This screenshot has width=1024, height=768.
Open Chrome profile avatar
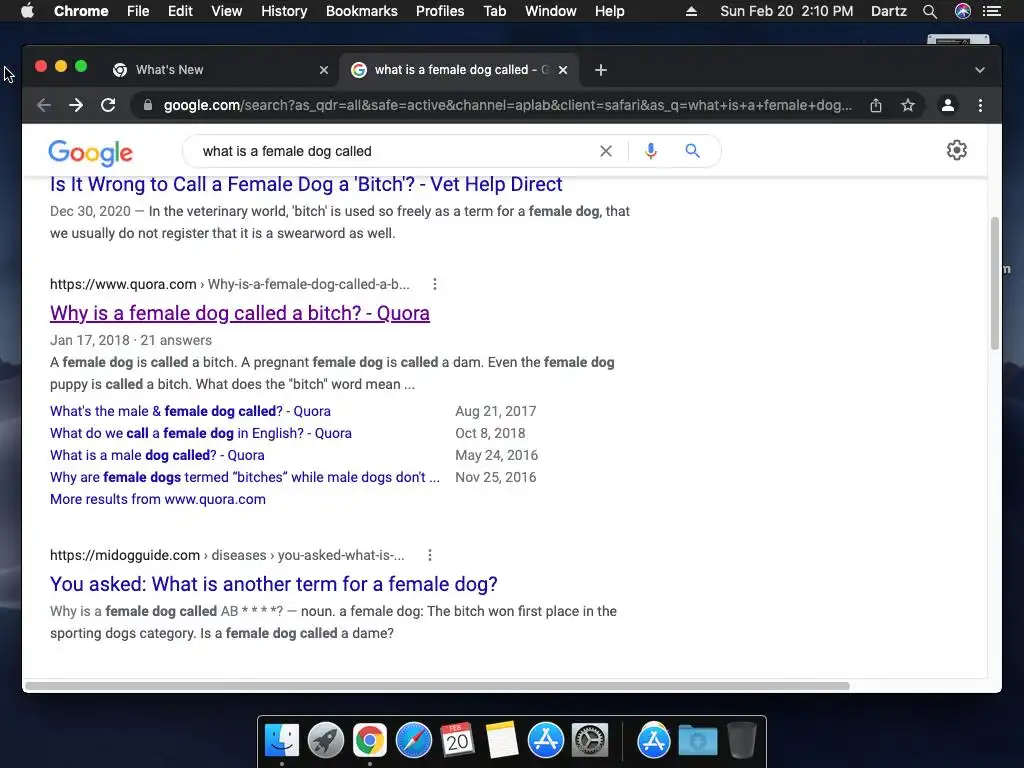click(948, 105)
